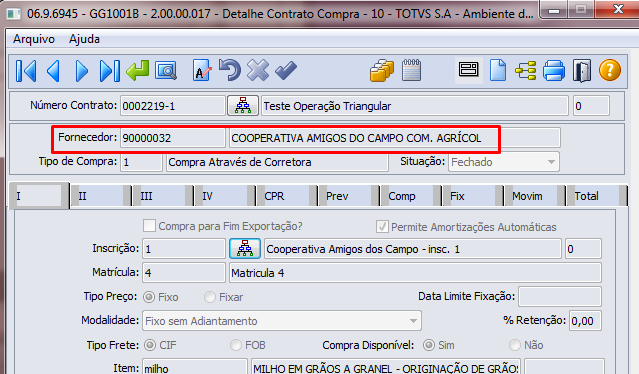Click 'Matricula 4' description field

pyautogui.click(x=415, y=273)
